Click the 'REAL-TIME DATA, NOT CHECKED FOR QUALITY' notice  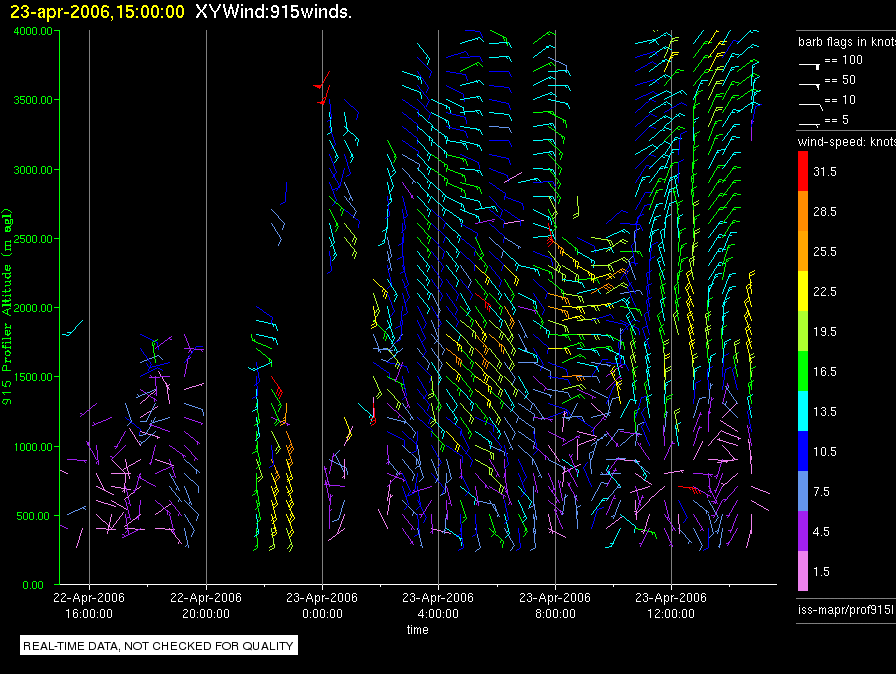point(158,645)
